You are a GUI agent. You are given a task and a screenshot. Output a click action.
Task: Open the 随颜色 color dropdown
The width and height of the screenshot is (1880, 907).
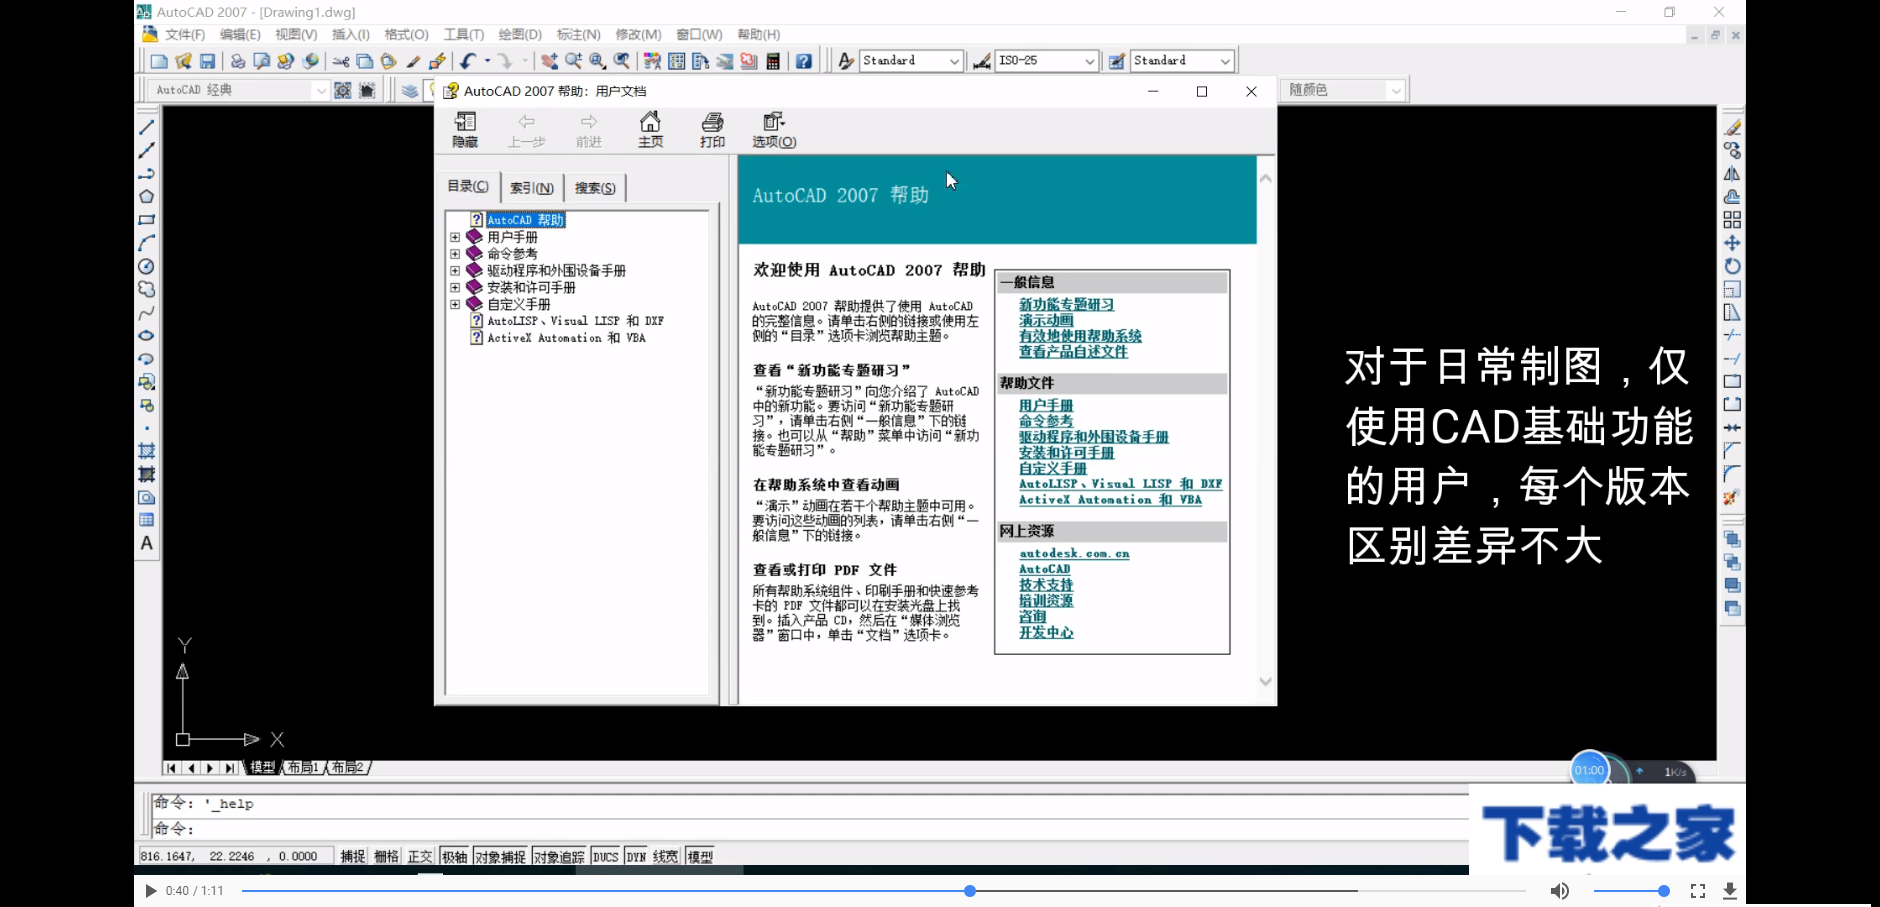pos(1398,89)
